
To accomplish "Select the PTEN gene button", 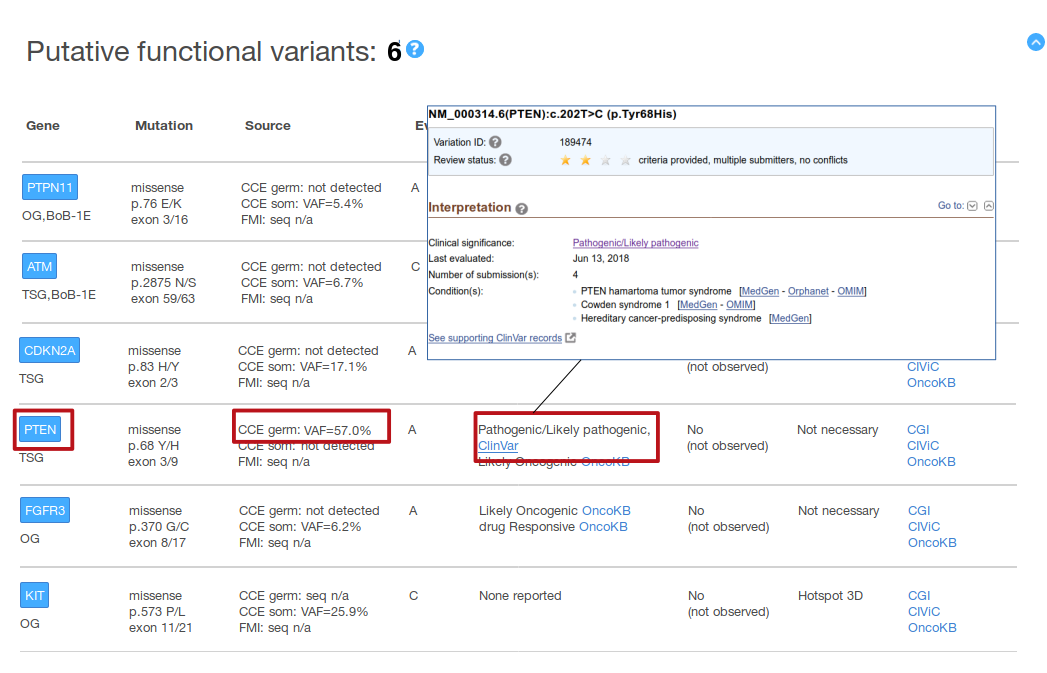I will click(41, 430).
